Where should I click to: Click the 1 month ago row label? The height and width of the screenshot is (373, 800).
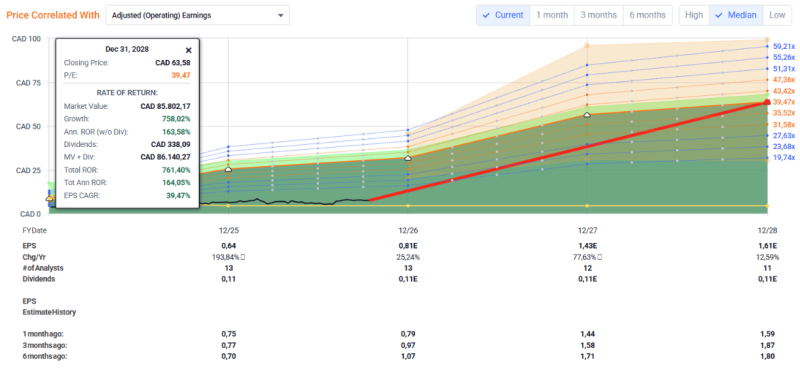point(43,334)
